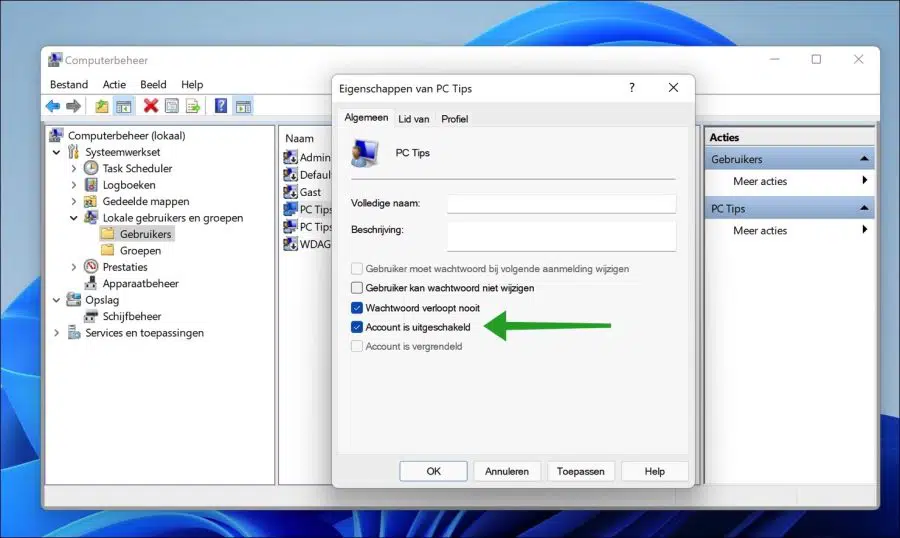Expand the Prestaties tree node
Viewport: 900px width, 538px height.
(x=73, y=267)
